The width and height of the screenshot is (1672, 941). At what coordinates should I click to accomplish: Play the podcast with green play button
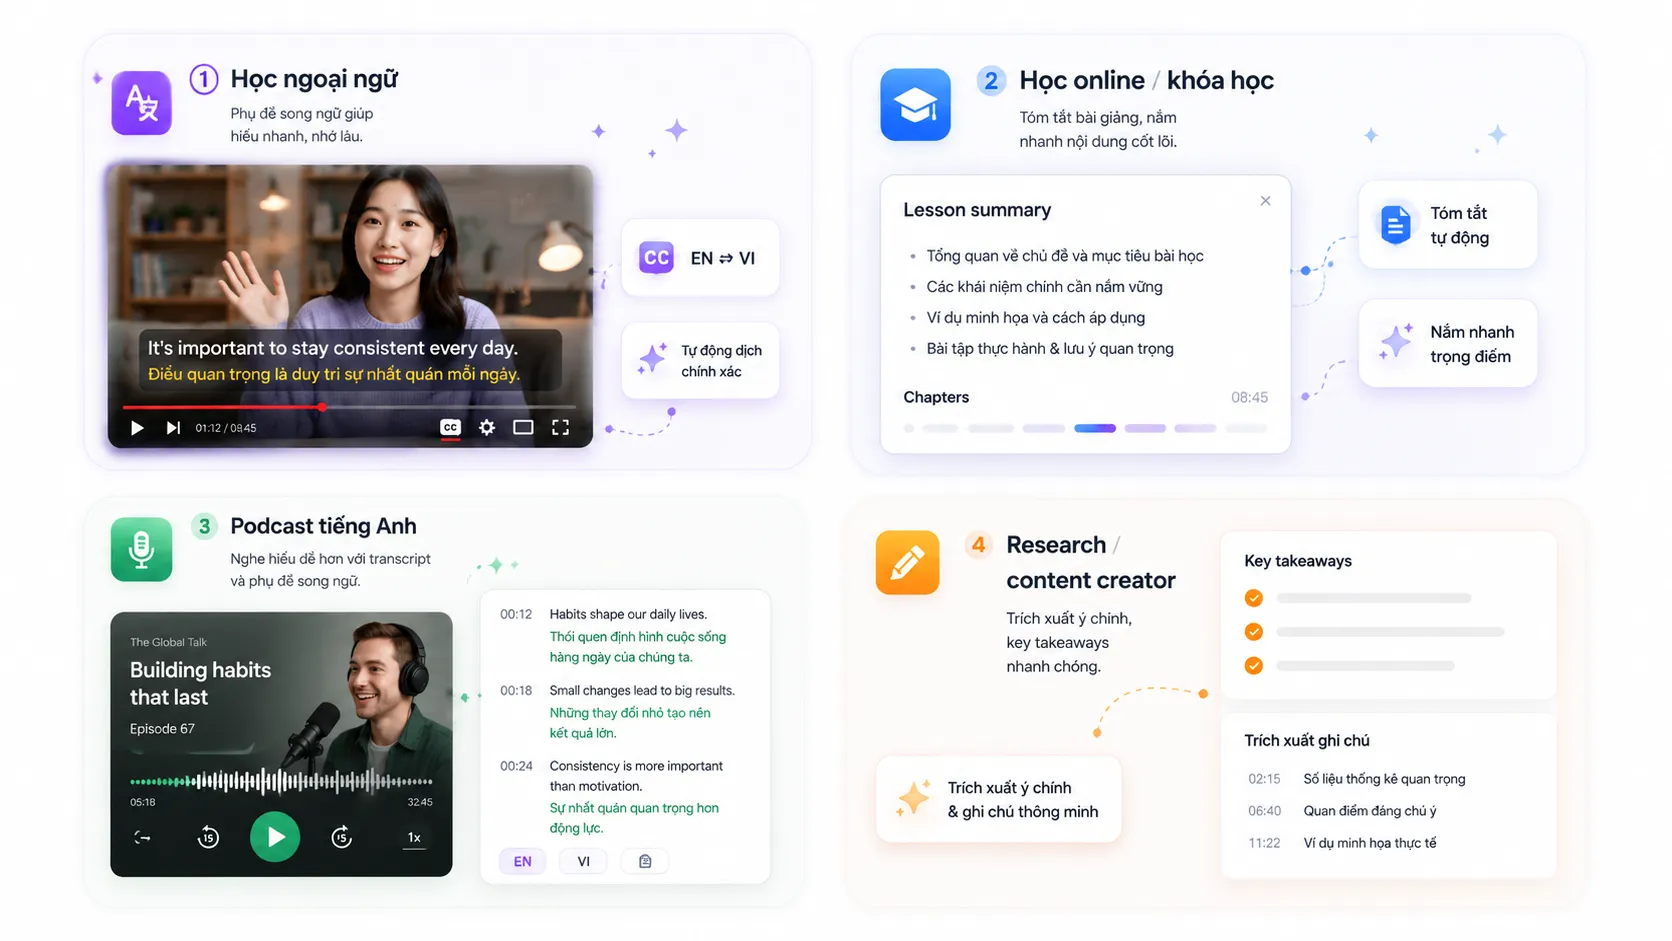click(x=275, y=837)
